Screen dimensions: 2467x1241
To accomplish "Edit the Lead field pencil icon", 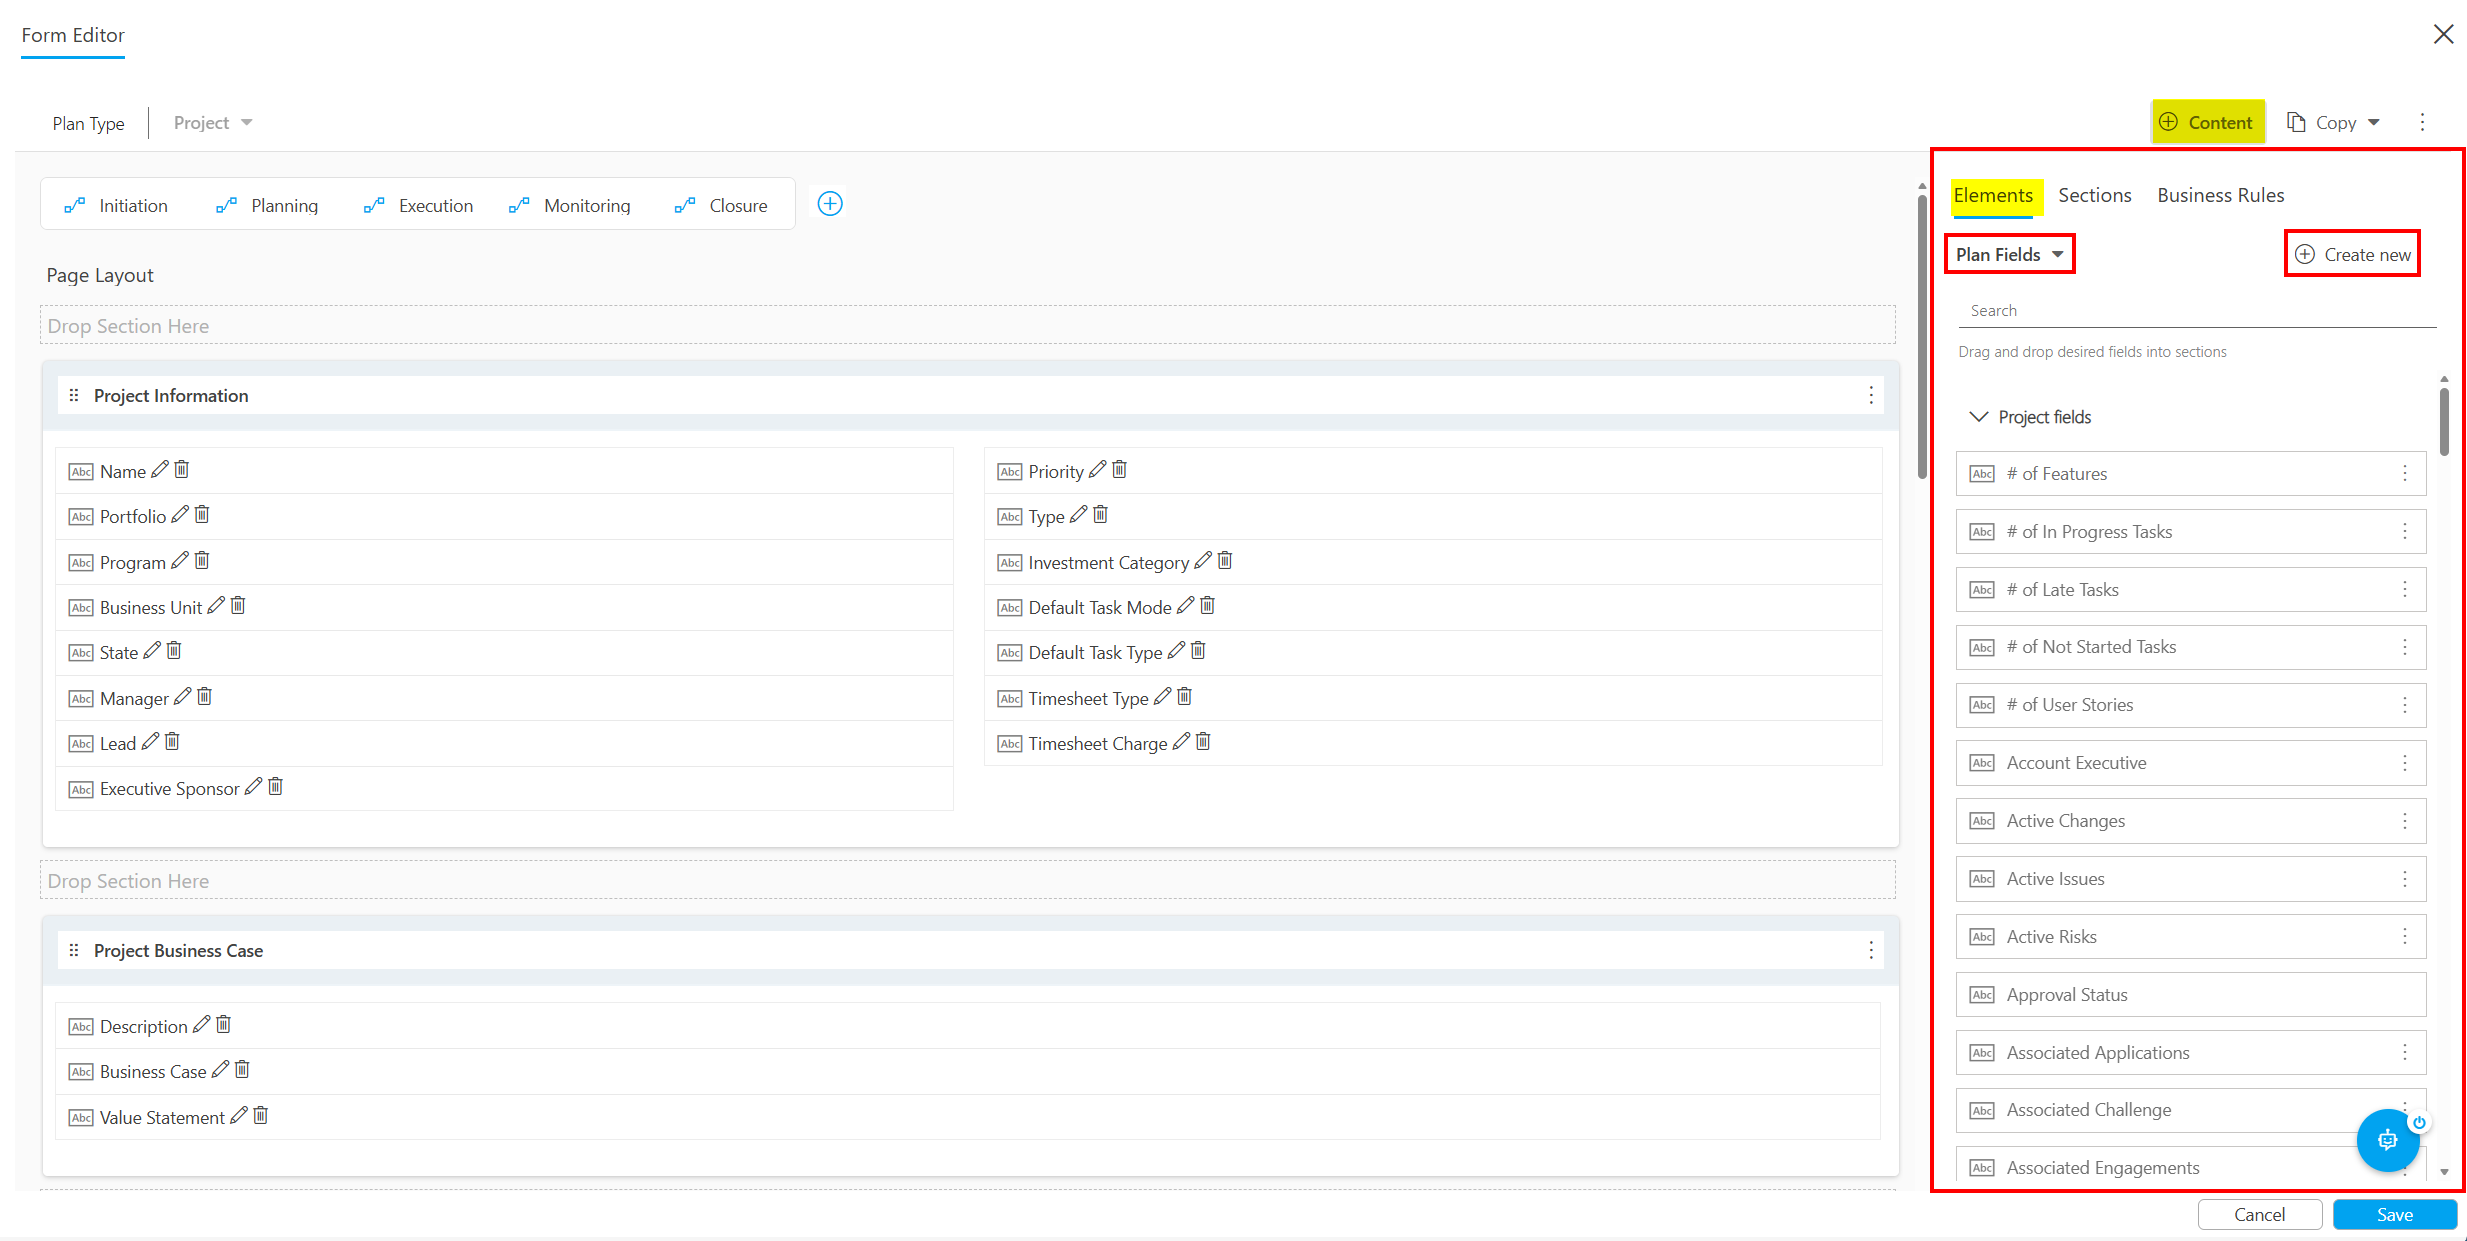I will click(x=150, y=742).
